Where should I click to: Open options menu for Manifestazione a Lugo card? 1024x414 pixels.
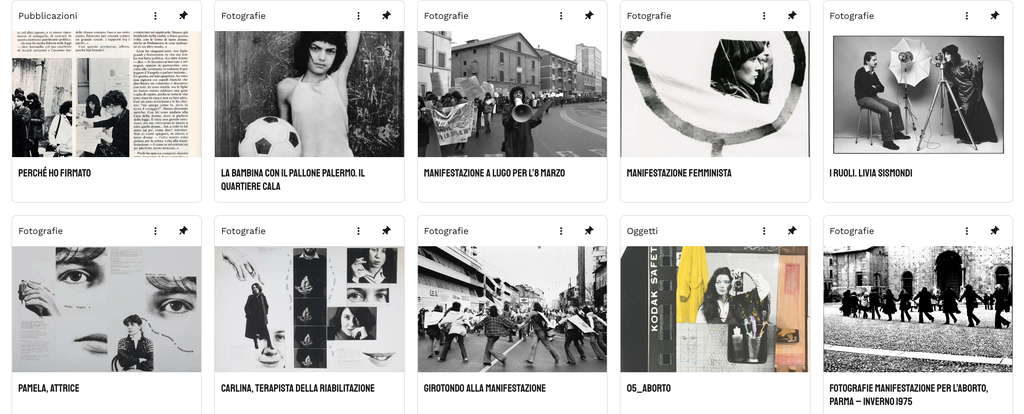tap(561, 16)
